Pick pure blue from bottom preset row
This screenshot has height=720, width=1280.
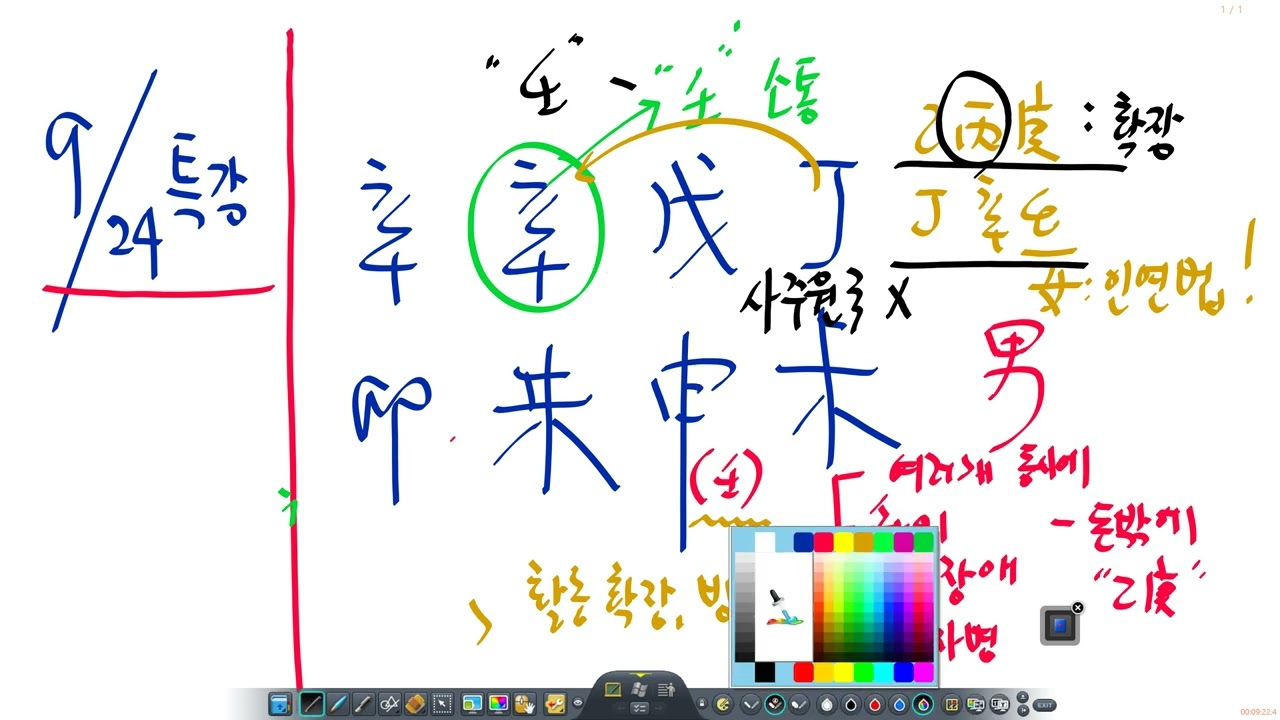(x=904, y=672)
